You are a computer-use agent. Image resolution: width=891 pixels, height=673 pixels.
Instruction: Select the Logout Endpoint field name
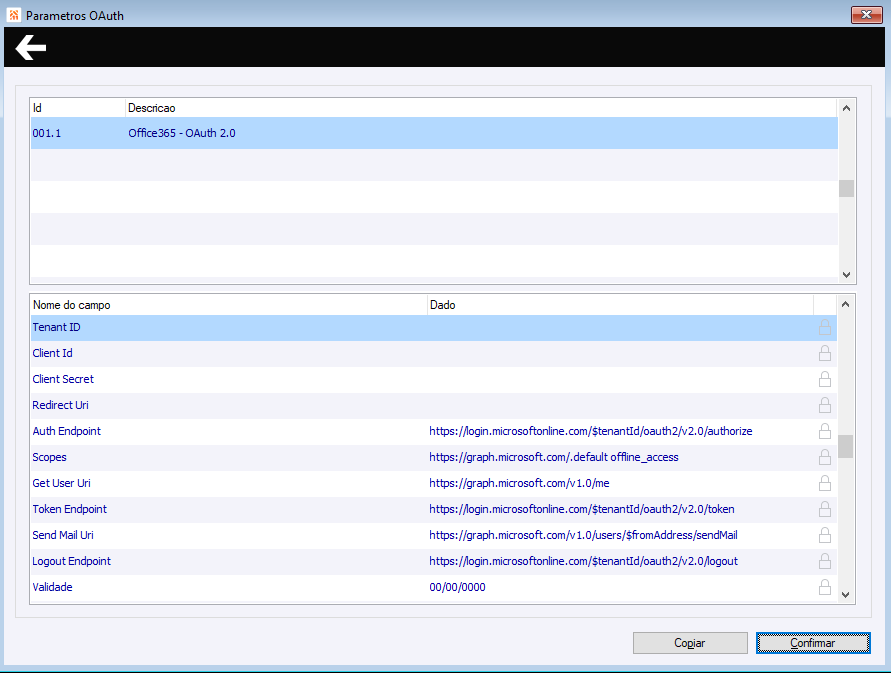tap(72, 561)
